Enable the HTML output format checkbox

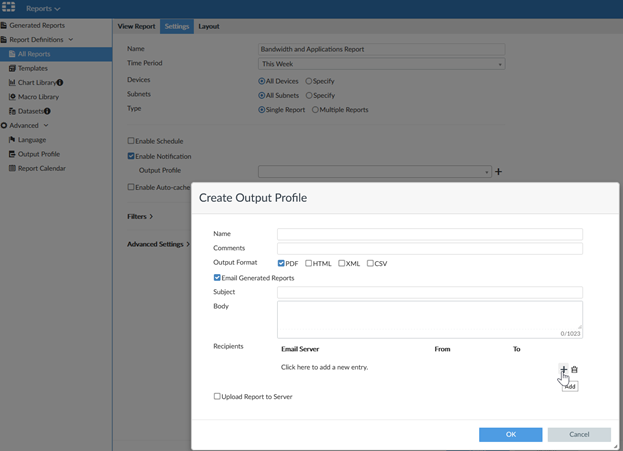click(x=309, y=263)
